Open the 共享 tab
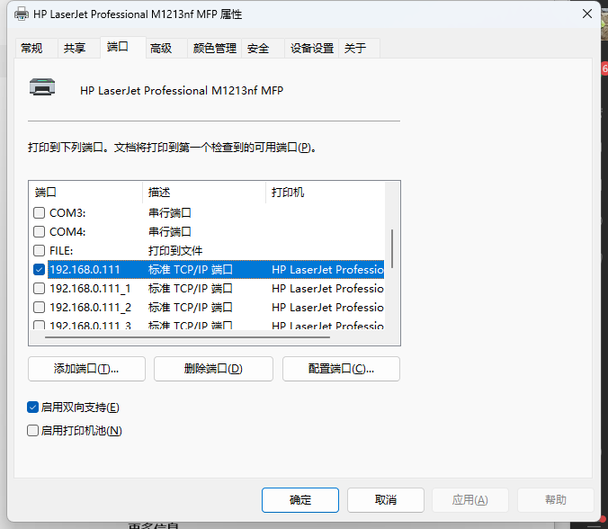This screenshot has width=608, height=529. [75, 48]
